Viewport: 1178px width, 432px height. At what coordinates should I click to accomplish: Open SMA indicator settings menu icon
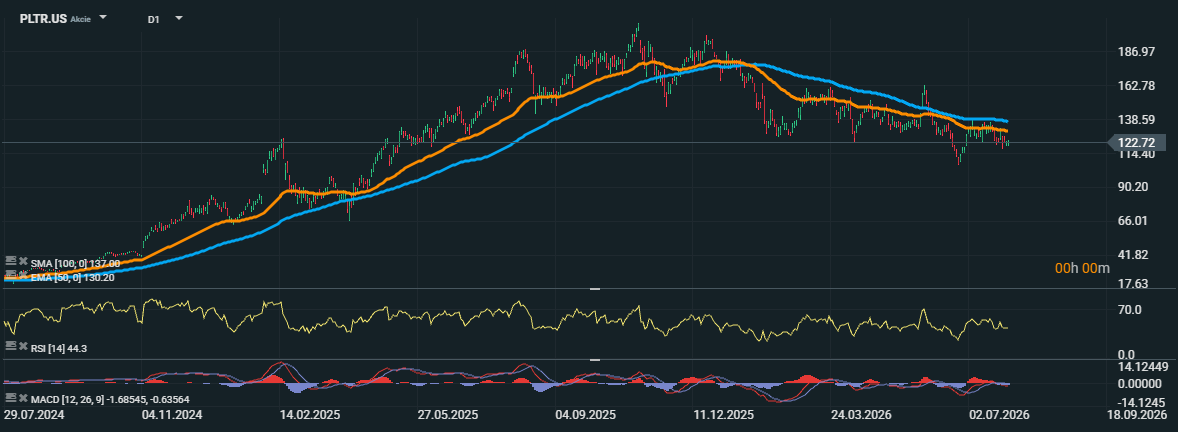pos(11,261)
